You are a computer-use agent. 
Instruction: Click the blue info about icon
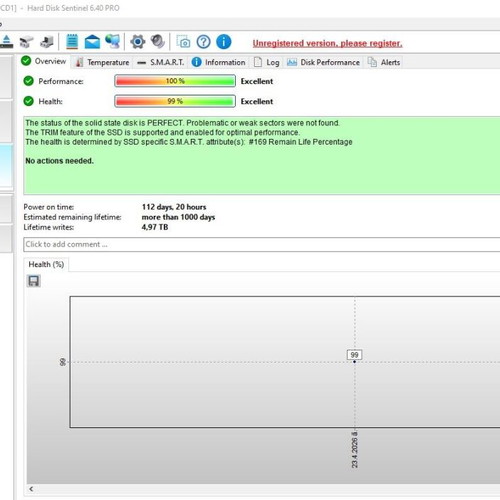224,42
